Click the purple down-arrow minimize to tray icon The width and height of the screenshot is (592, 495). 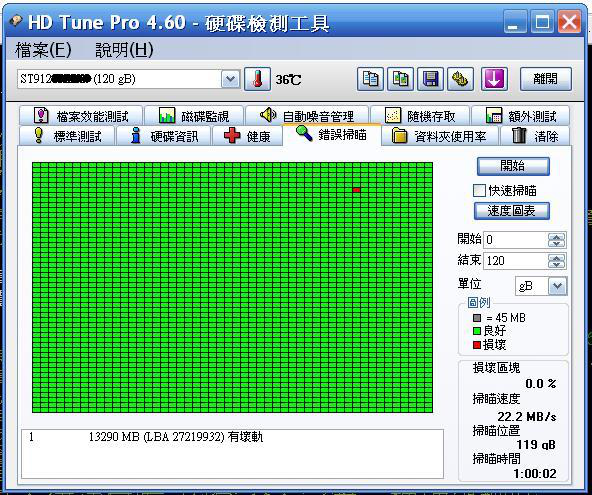[494, 79]
